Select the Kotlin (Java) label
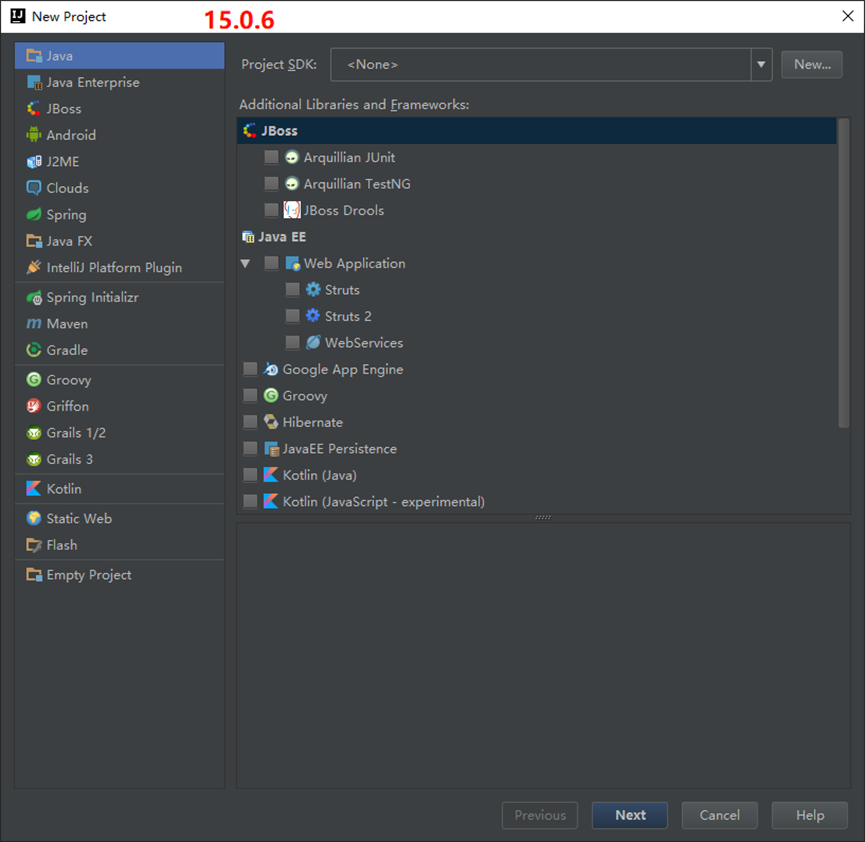865x842 pixels. 320,475
